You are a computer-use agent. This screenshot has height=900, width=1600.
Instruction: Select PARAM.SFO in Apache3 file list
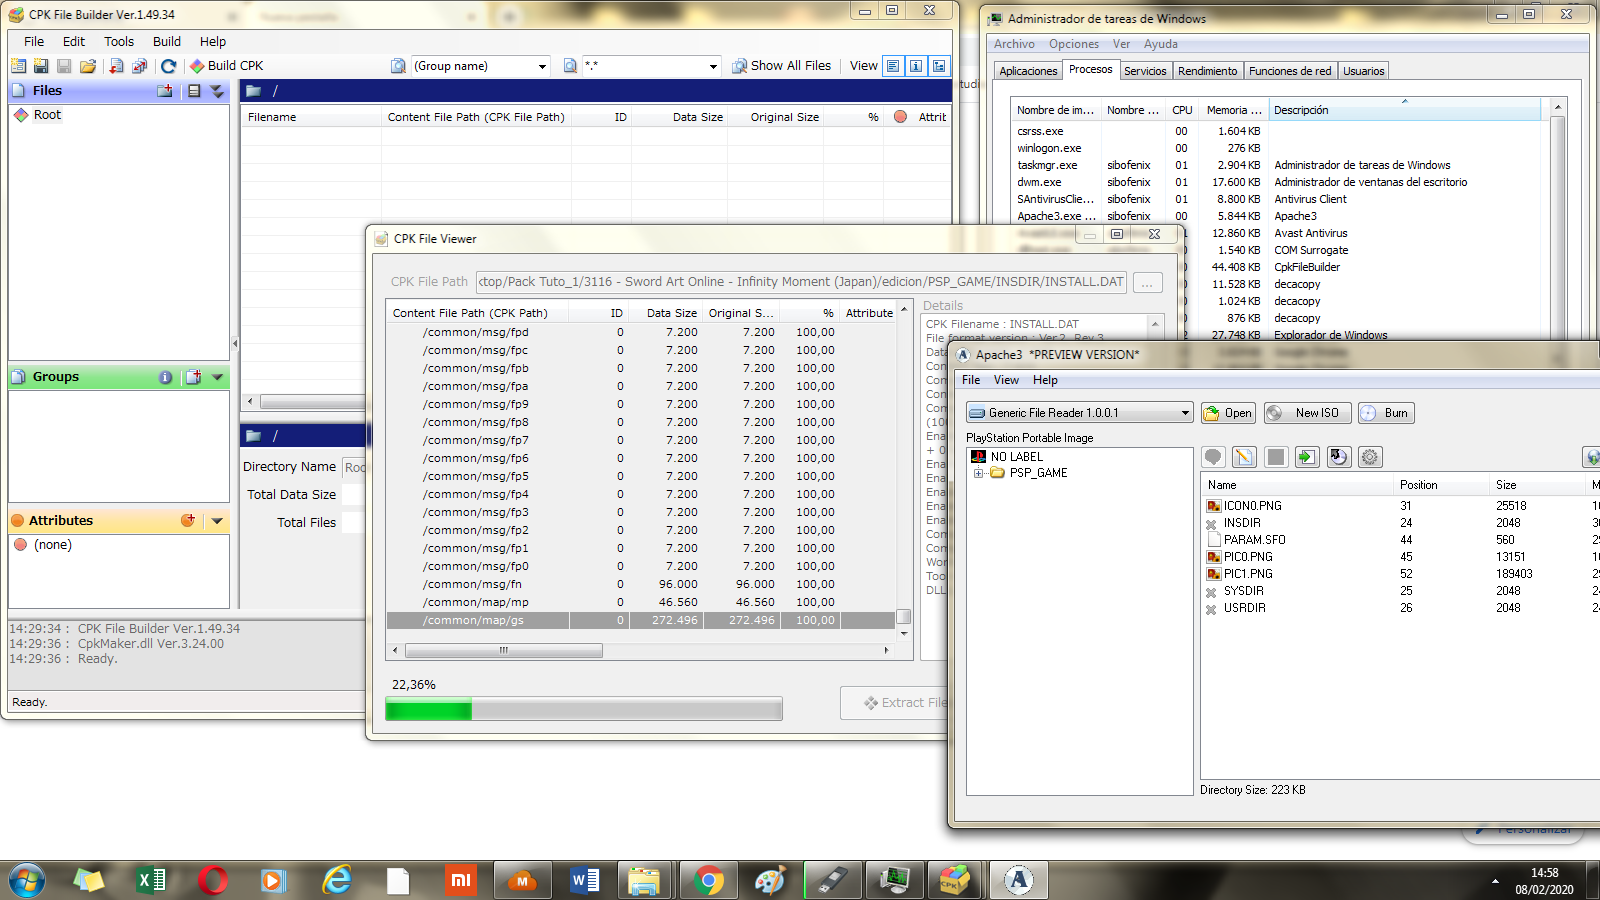point(1254,540)
